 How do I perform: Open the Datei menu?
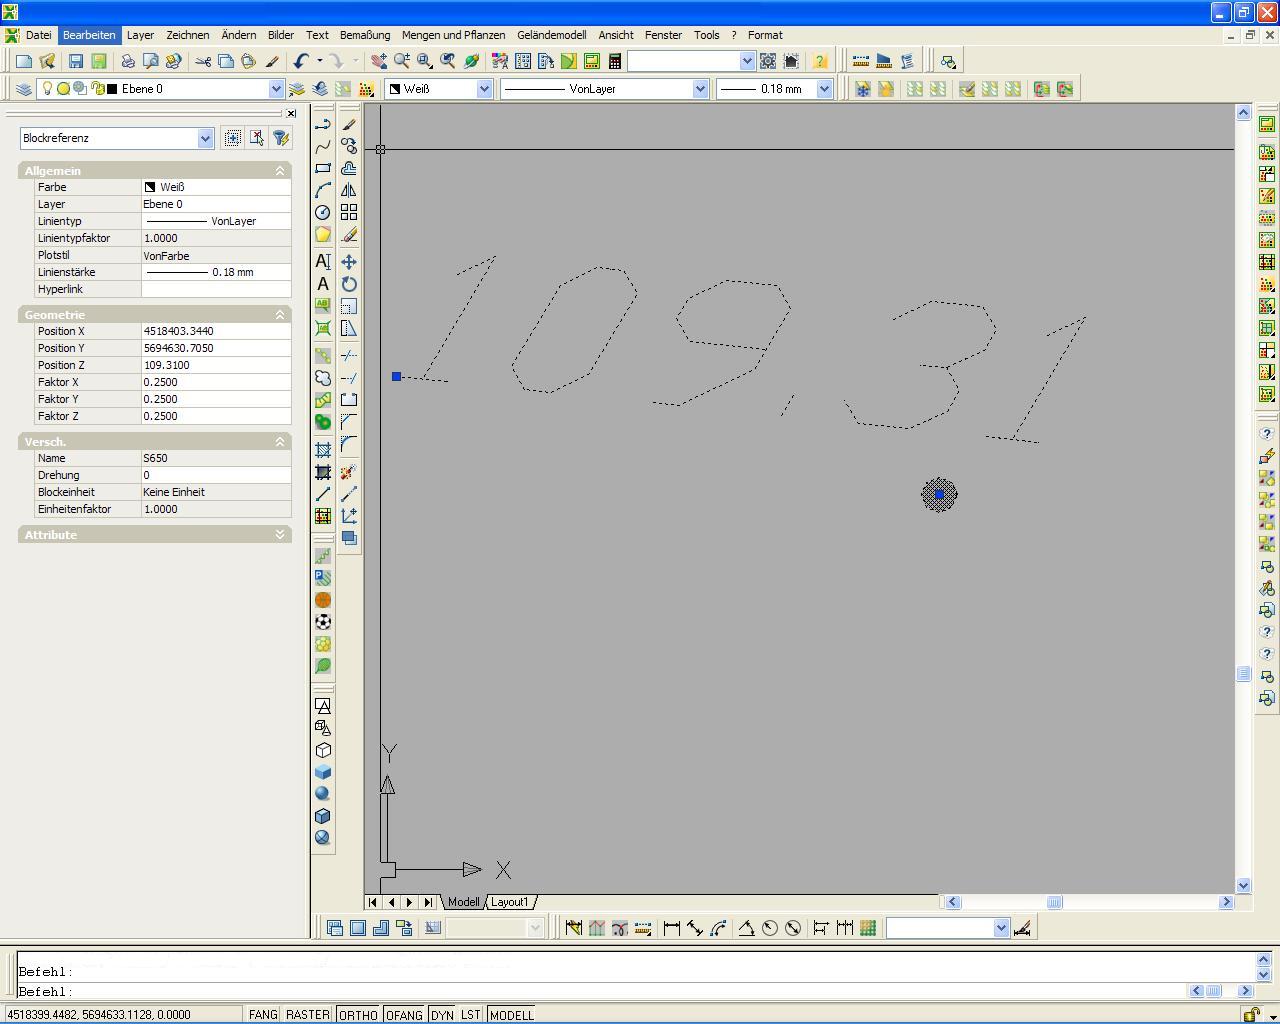pos(38,35)
